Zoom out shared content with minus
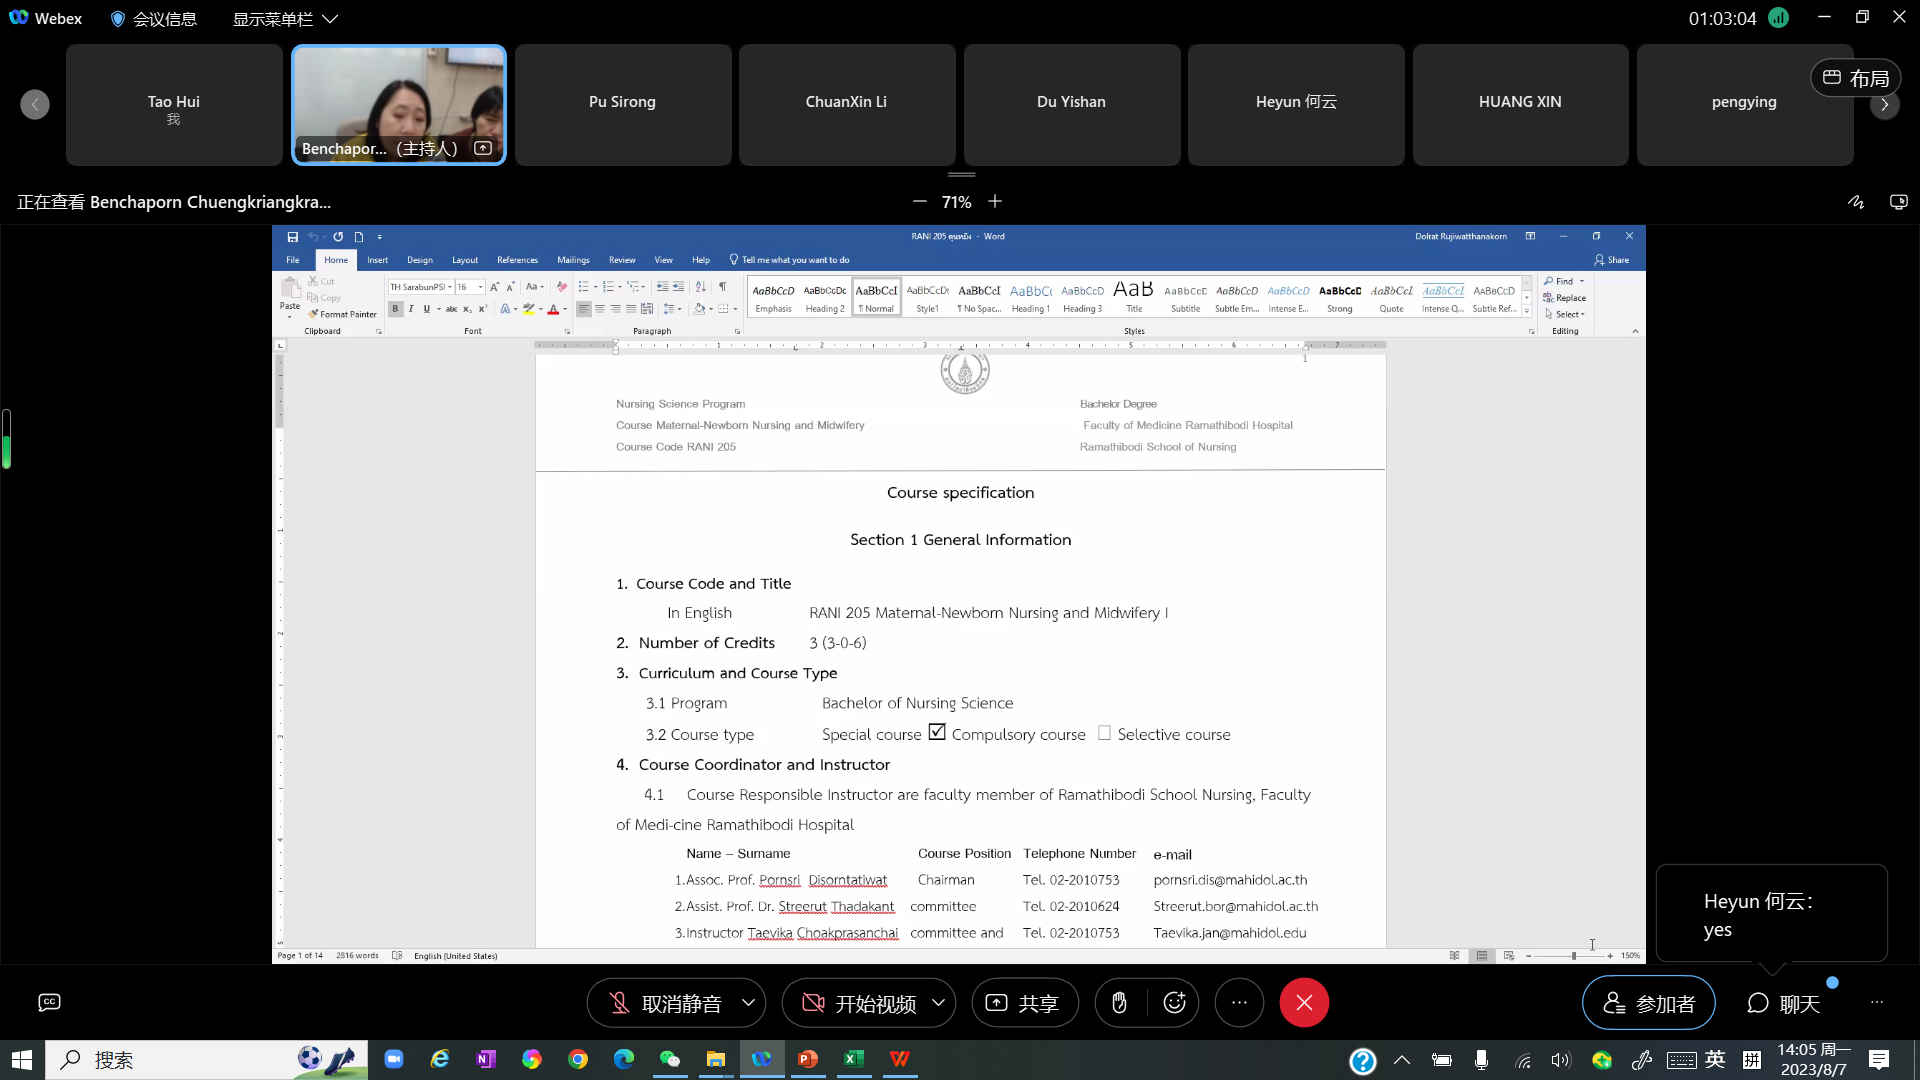The width and height of the screenshot is (1920, 1080). point(919,202)
